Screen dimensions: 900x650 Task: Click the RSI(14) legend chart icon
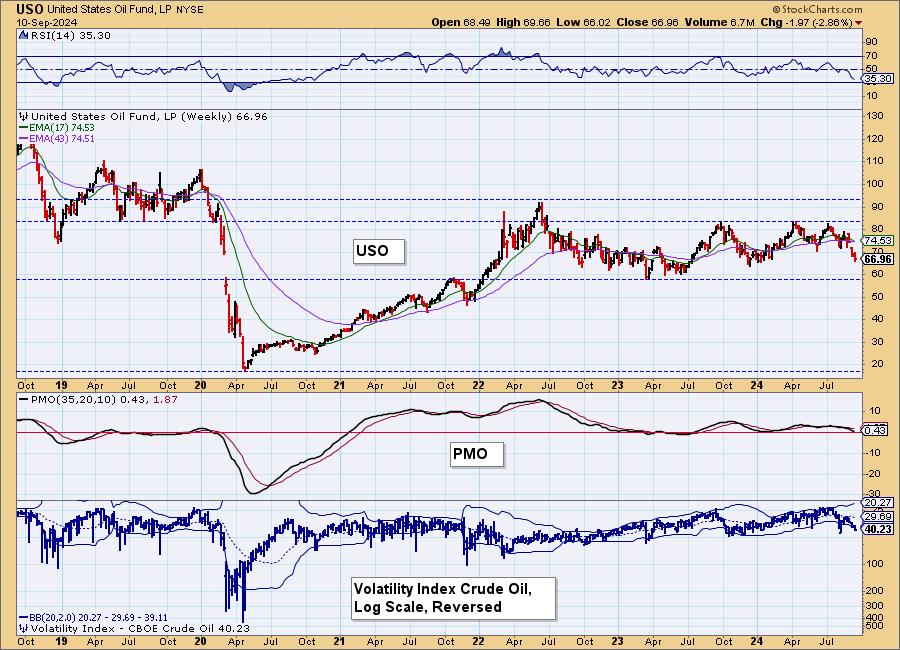pos(24,35)
